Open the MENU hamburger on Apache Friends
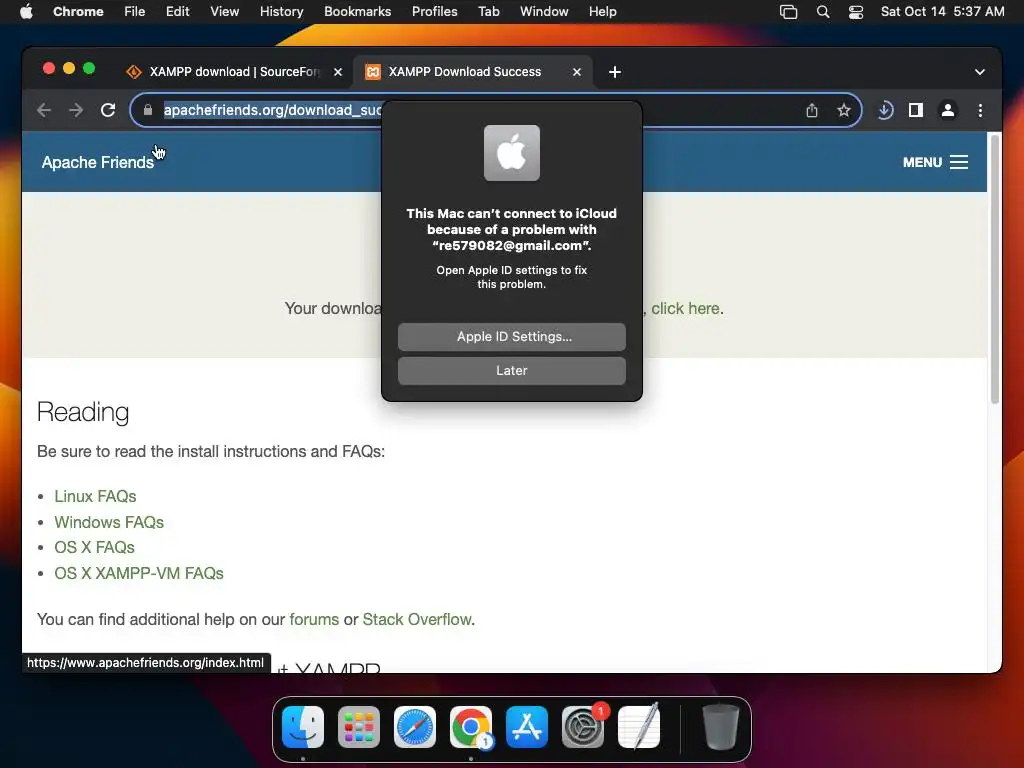The image size is (1024, 768). tap(935, 162)
